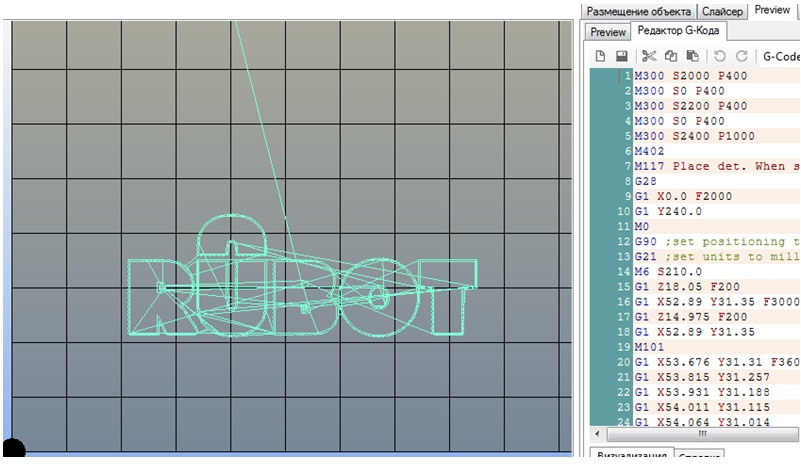
Task: Copy the selected G-code with the copy icon
Action: click(671, 56)
